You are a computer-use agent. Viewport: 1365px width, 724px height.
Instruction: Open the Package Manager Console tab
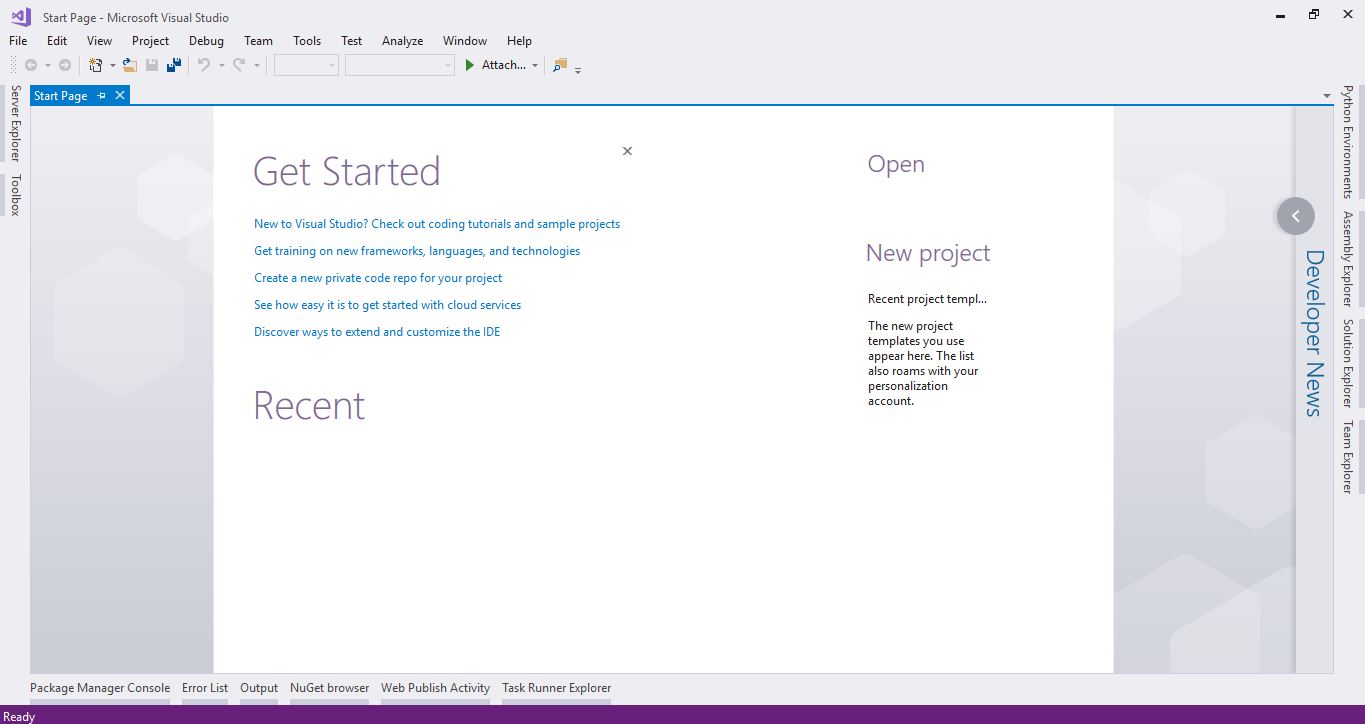point(100,688)
